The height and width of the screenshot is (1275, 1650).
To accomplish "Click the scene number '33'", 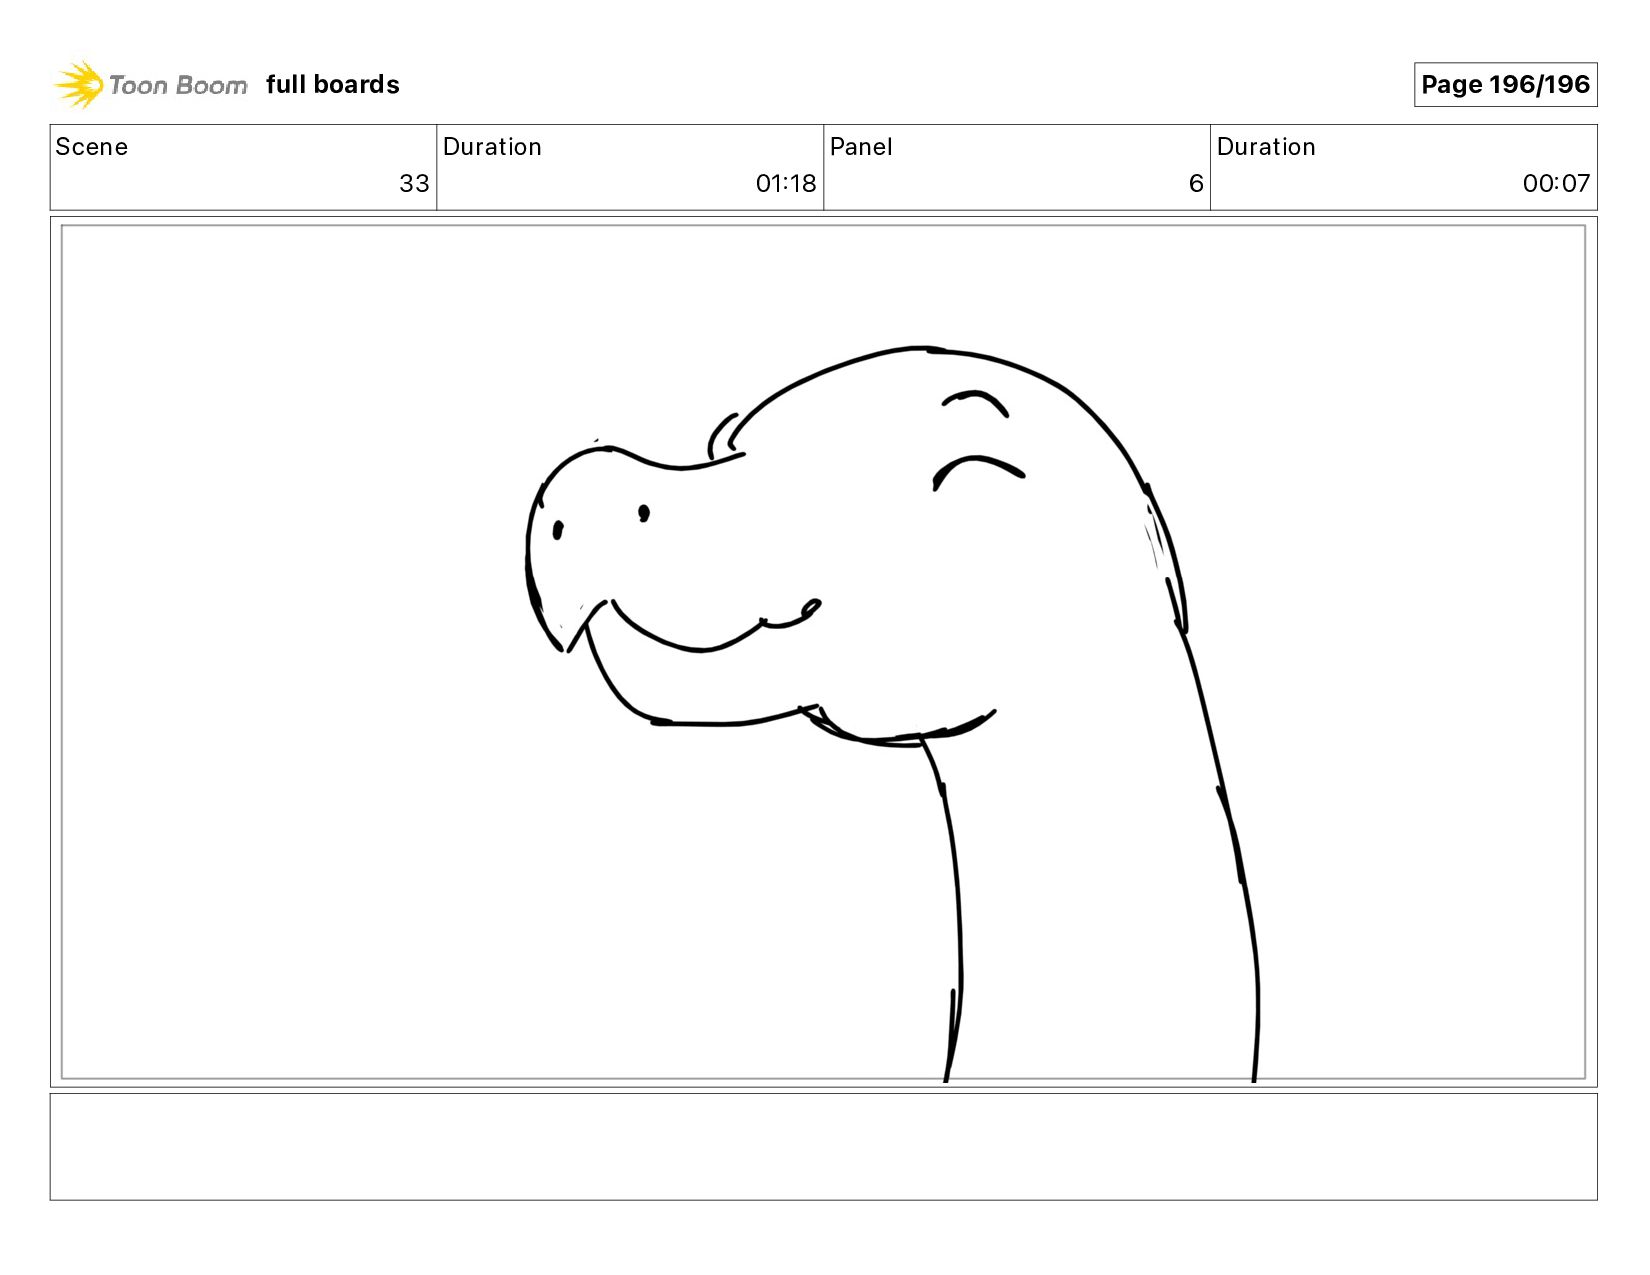I will (x=414, y=184).
